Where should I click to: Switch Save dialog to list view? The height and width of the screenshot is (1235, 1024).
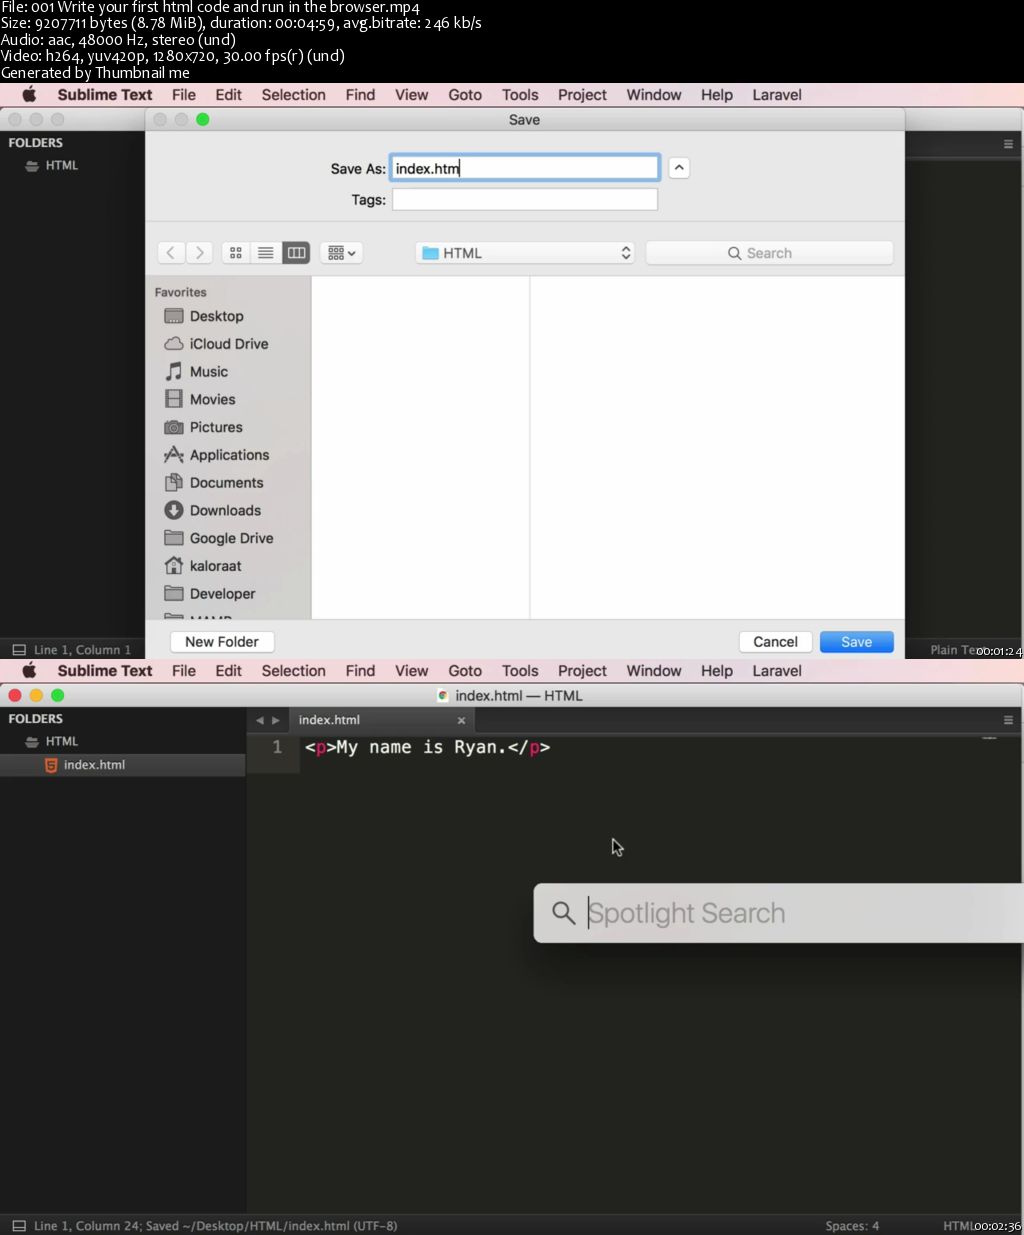(x=265, y=253)
